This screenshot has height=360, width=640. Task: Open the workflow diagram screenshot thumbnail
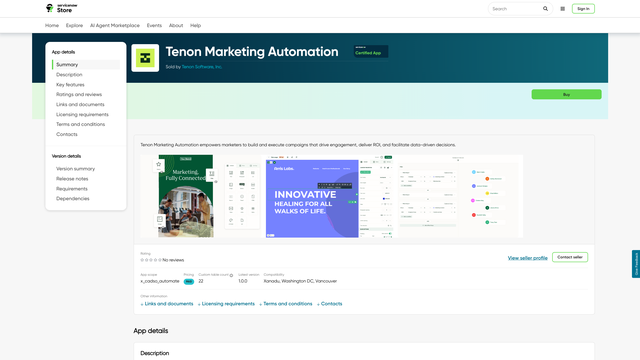(x=460, y=196)
